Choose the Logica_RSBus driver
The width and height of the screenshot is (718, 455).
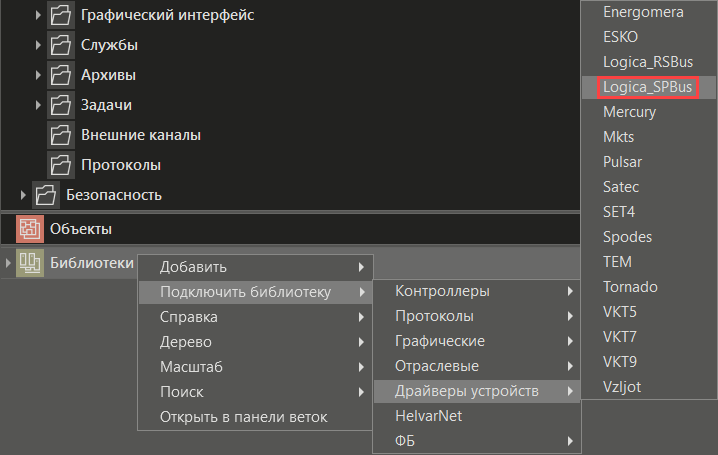pos(649,62)
